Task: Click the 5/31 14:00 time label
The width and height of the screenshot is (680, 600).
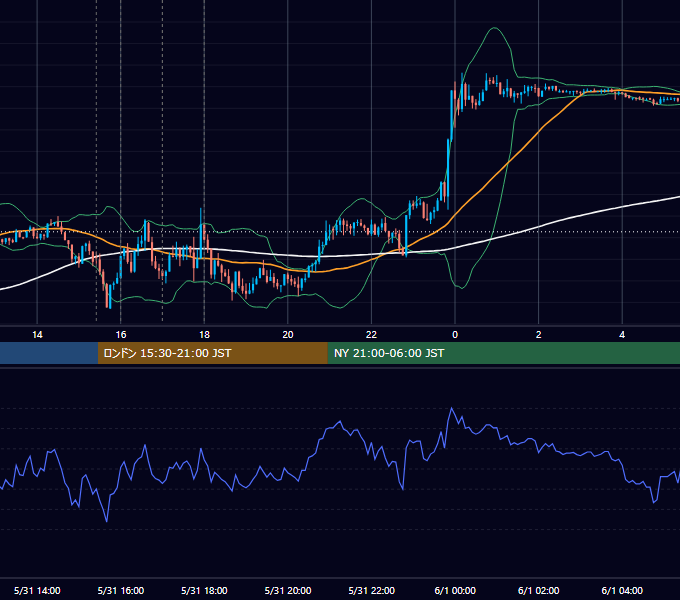Action: (x=37, y=590)
